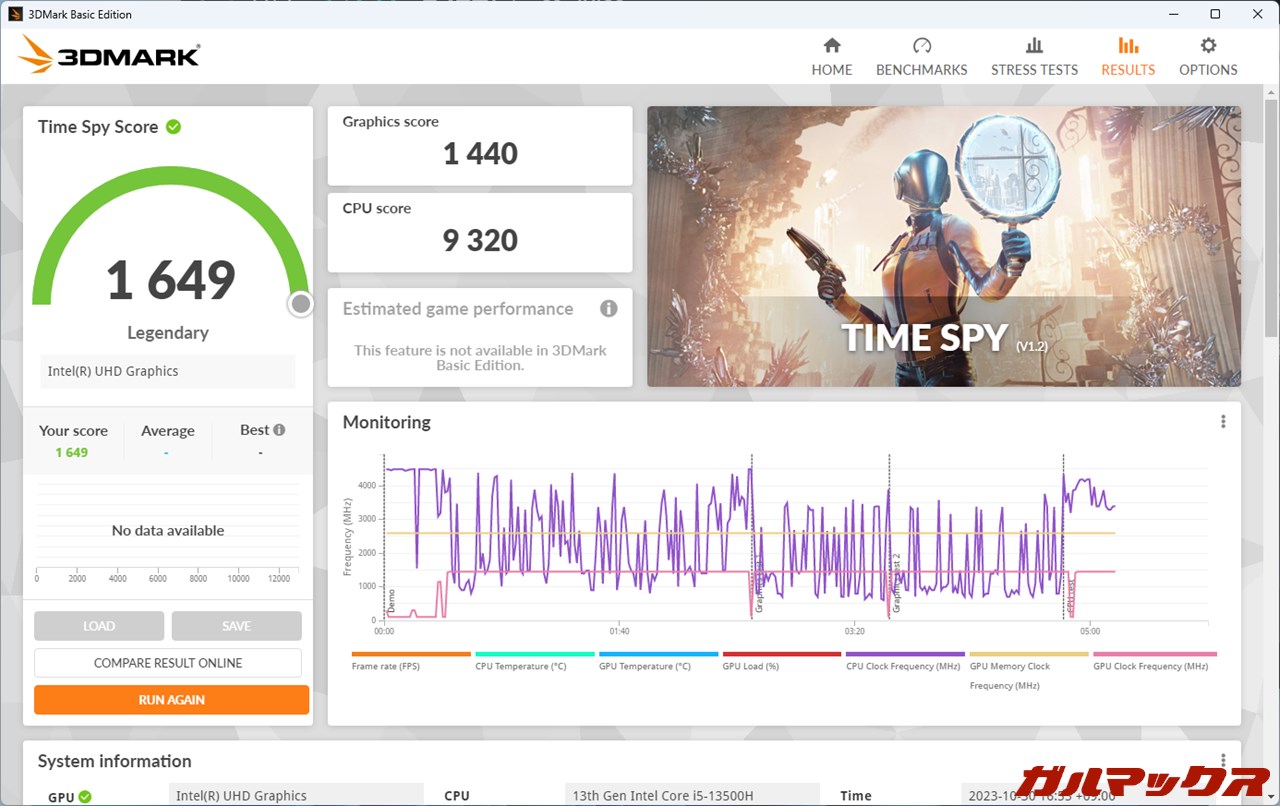The image size is (1280, 806).
Task: Open the Home tab house icon
Action: (x=831, y=46)
